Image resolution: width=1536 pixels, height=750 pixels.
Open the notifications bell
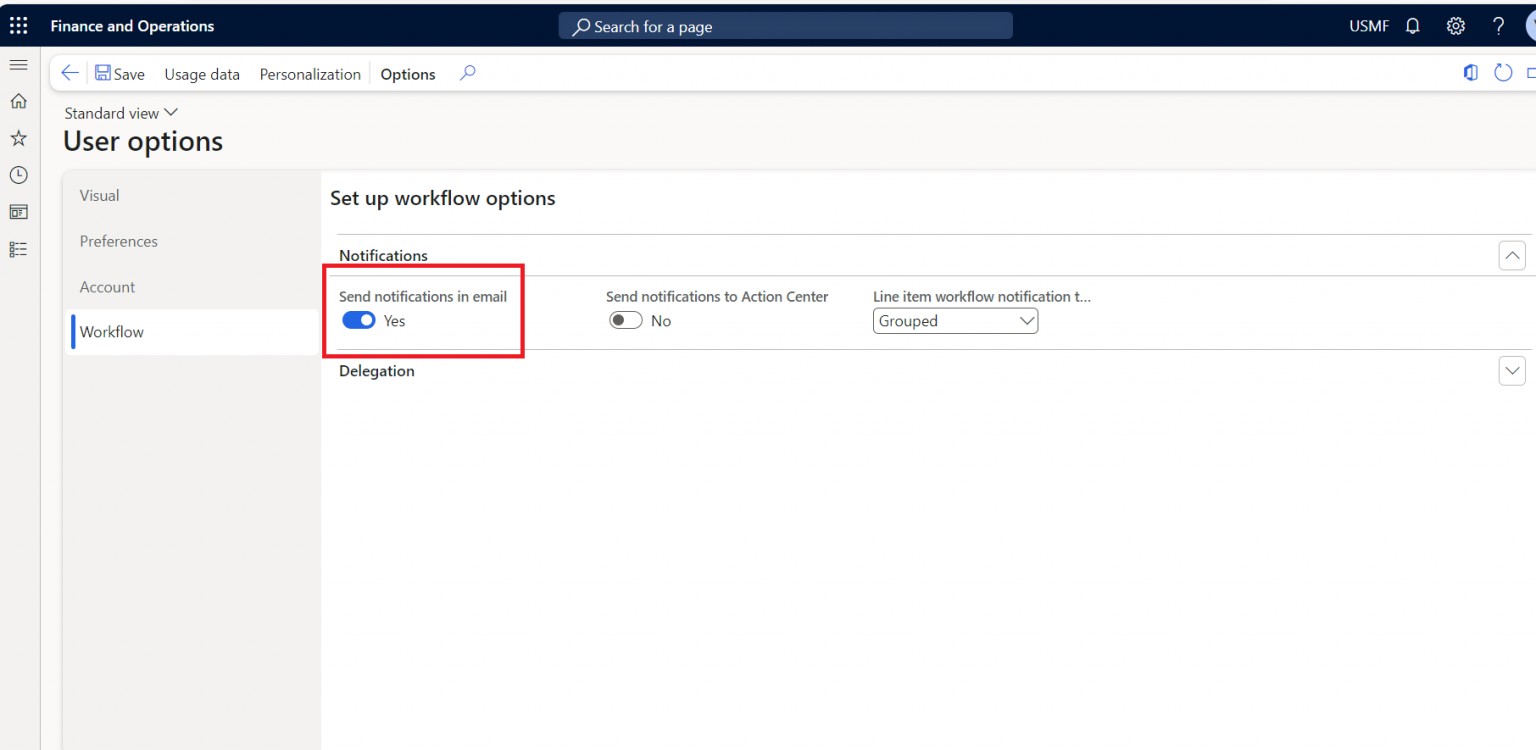click(1412, 26)
